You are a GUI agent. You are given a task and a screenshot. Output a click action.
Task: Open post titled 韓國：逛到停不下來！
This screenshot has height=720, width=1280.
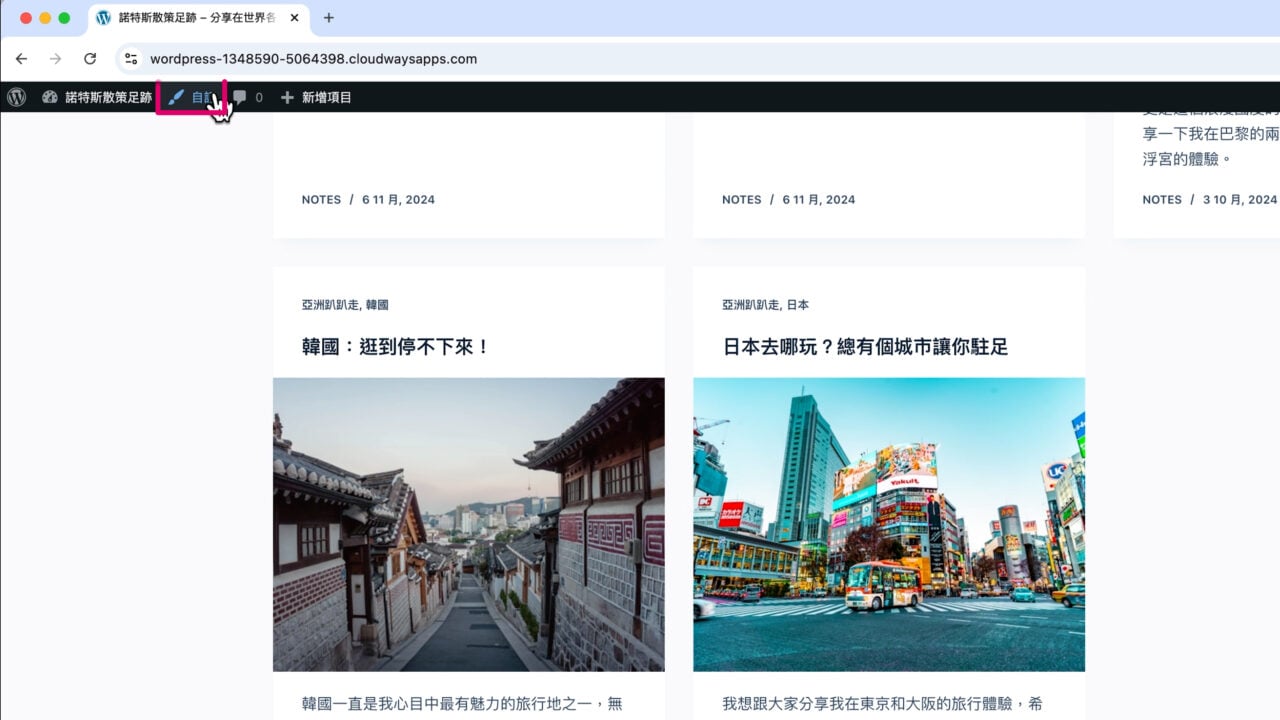pos(396,347)
